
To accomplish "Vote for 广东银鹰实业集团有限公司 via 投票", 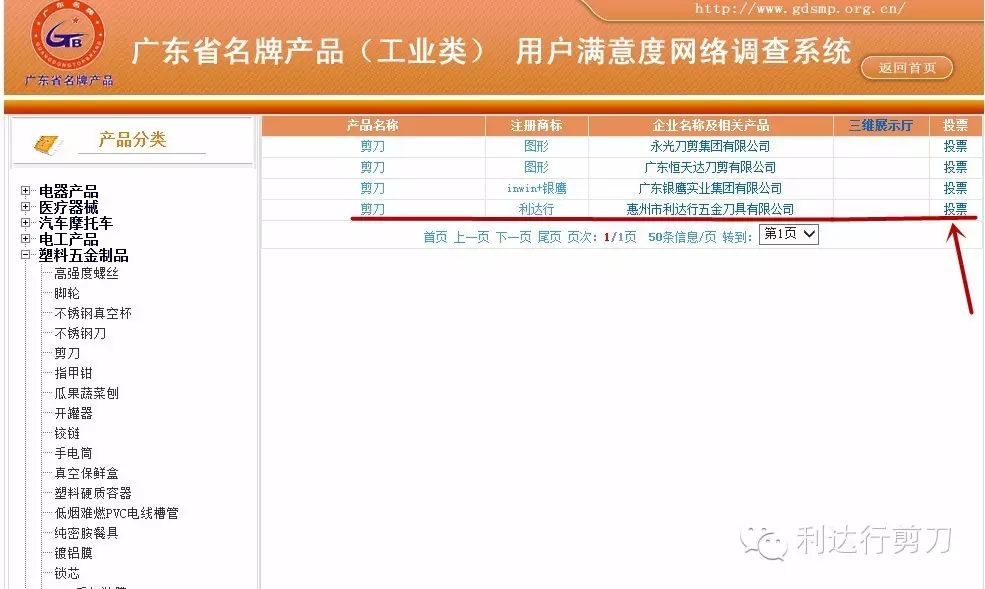I will [955, 188].
